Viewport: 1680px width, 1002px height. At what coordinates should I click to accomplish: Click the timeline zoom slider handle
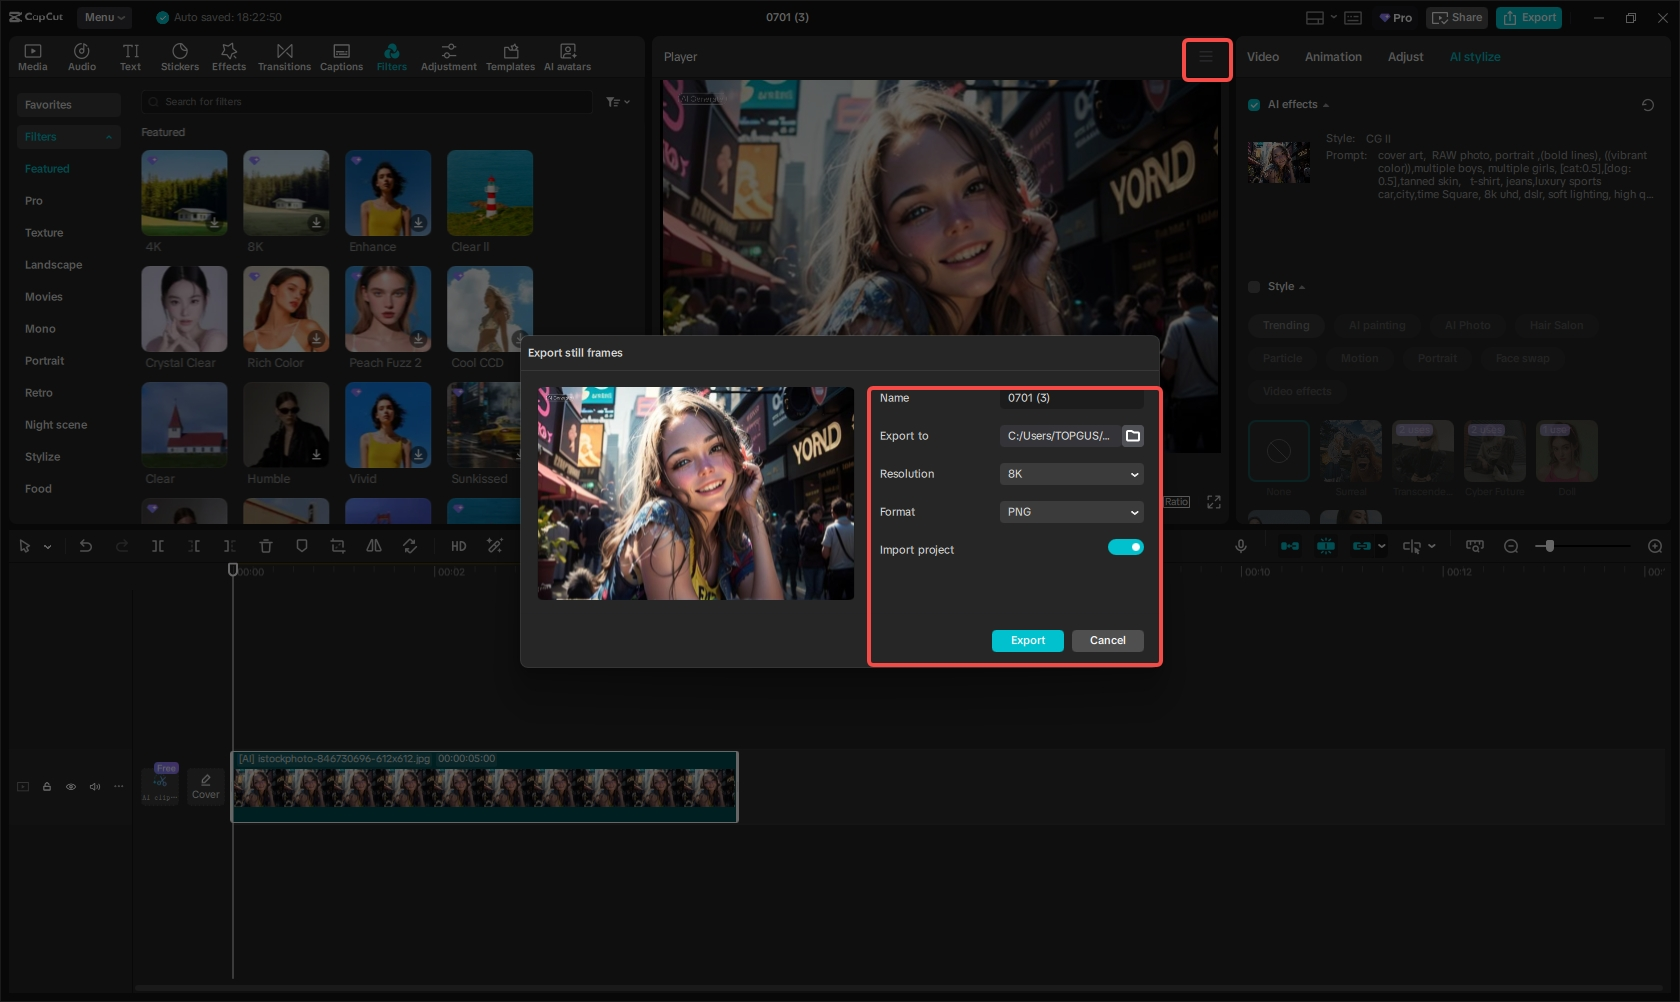[x=1549, y=546]
